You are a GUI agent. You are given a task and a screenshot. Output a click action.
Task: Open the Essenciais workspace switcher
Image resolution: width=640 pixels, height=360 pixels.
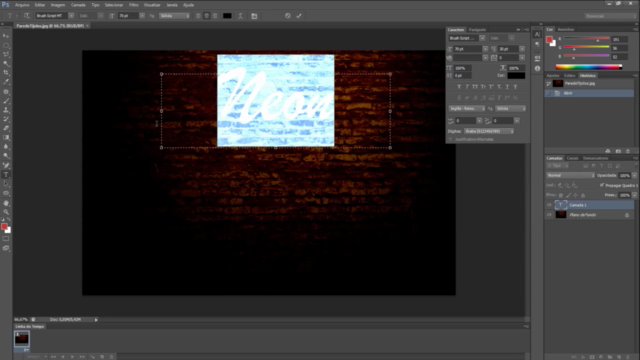pos(610,16)
